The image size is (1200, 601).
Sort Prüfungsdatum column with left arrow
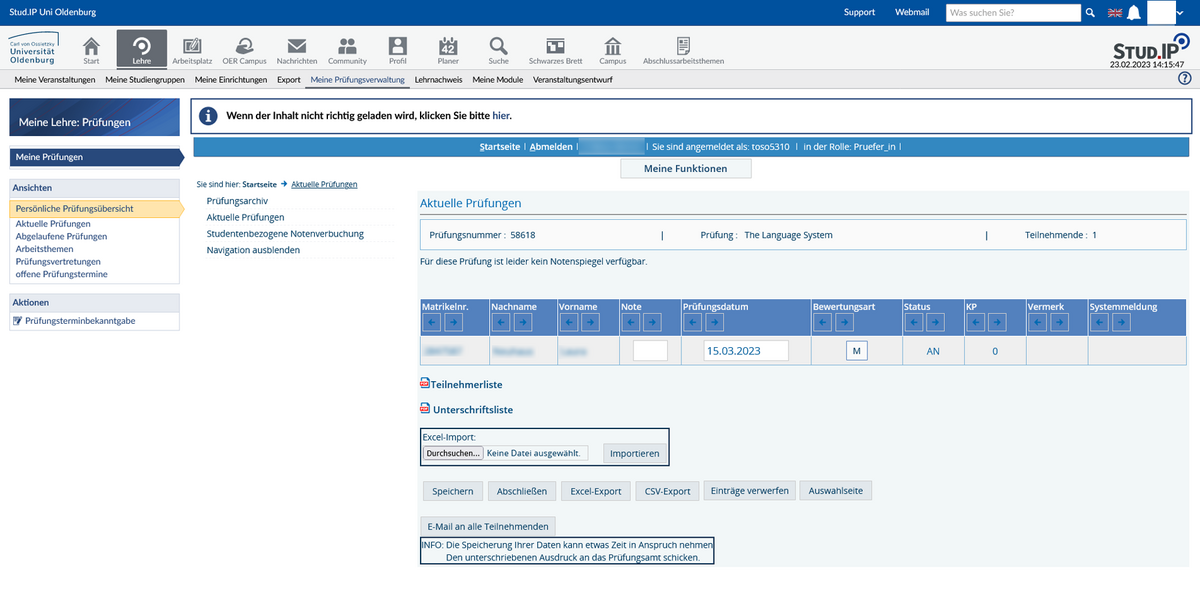coord(693,322)
